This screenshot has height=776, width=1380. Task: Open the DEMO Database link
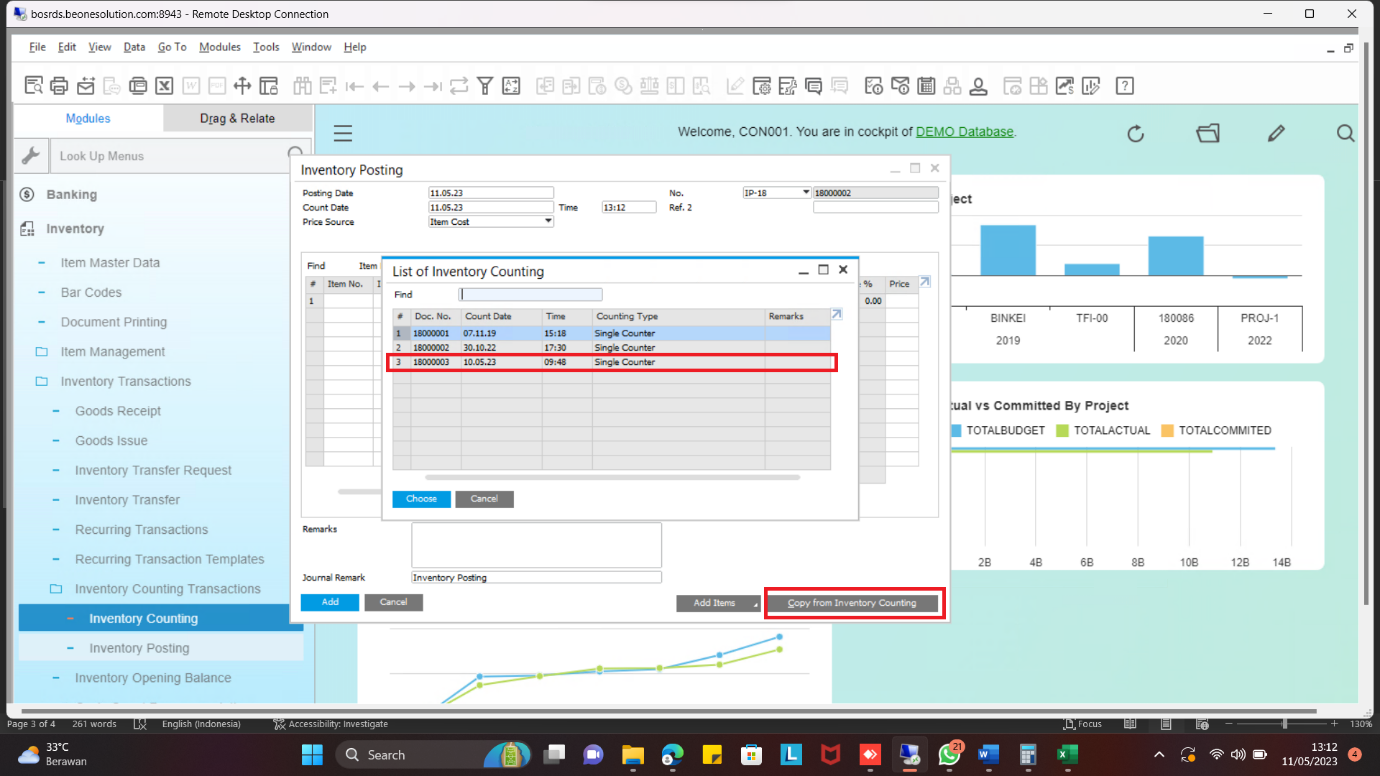pyautogui.click(x=964, y=132)
